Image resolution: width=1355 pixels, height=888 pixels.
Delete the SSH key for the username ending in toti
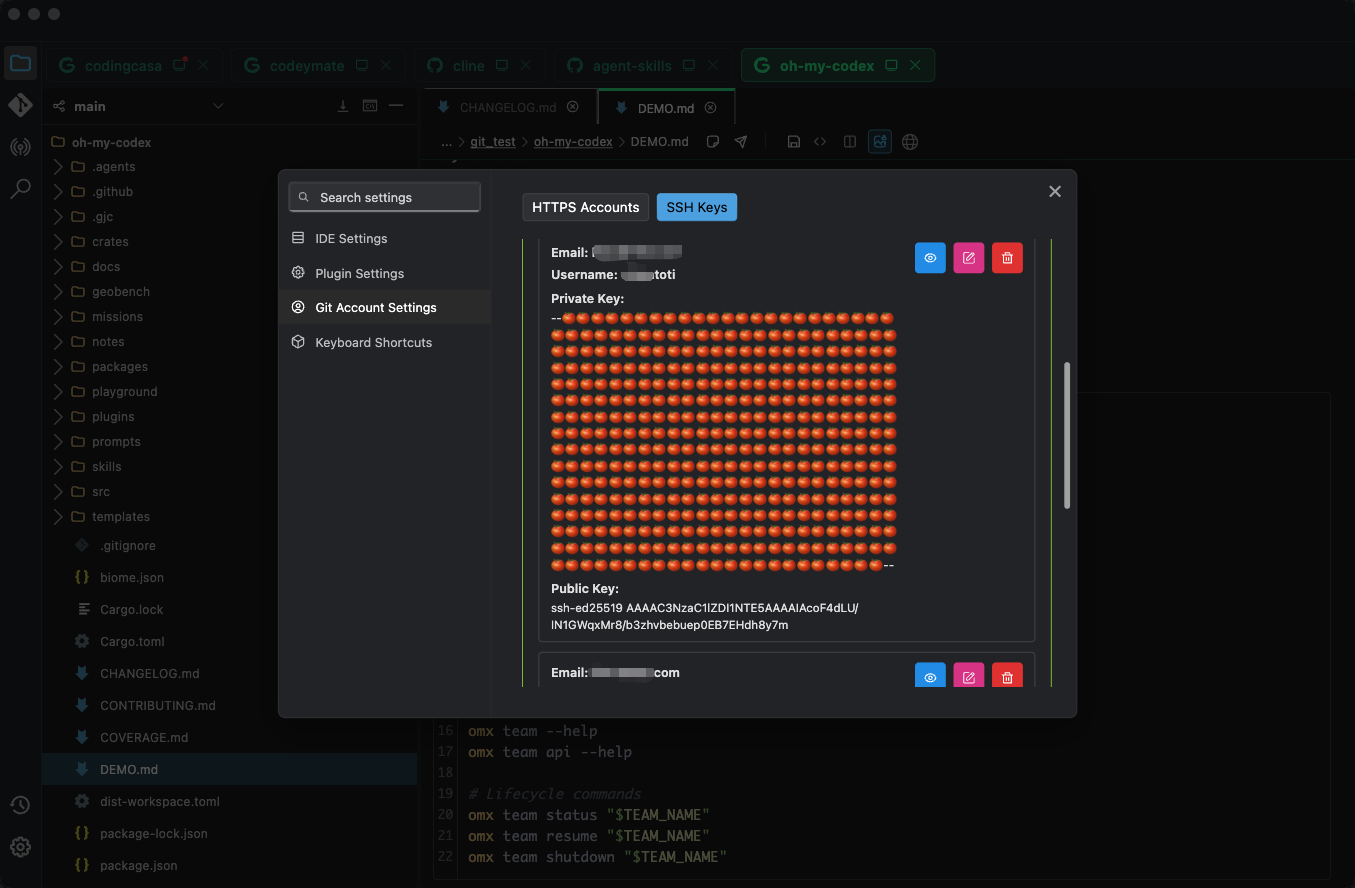tap(1007, 258)
